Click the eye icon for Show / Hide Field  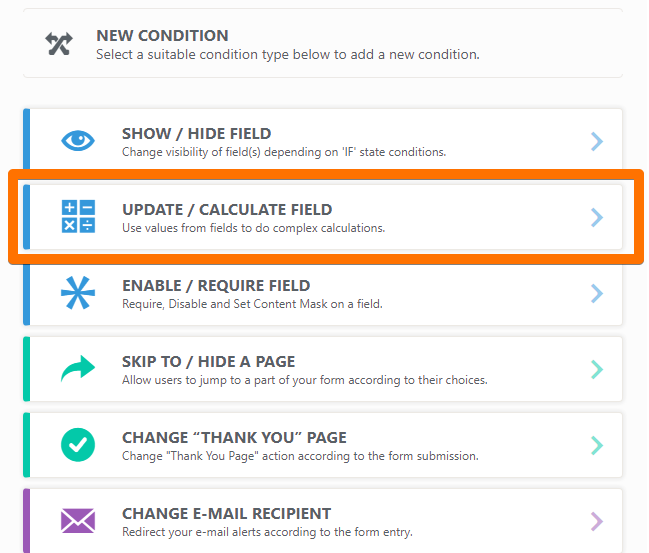[78, 142]
